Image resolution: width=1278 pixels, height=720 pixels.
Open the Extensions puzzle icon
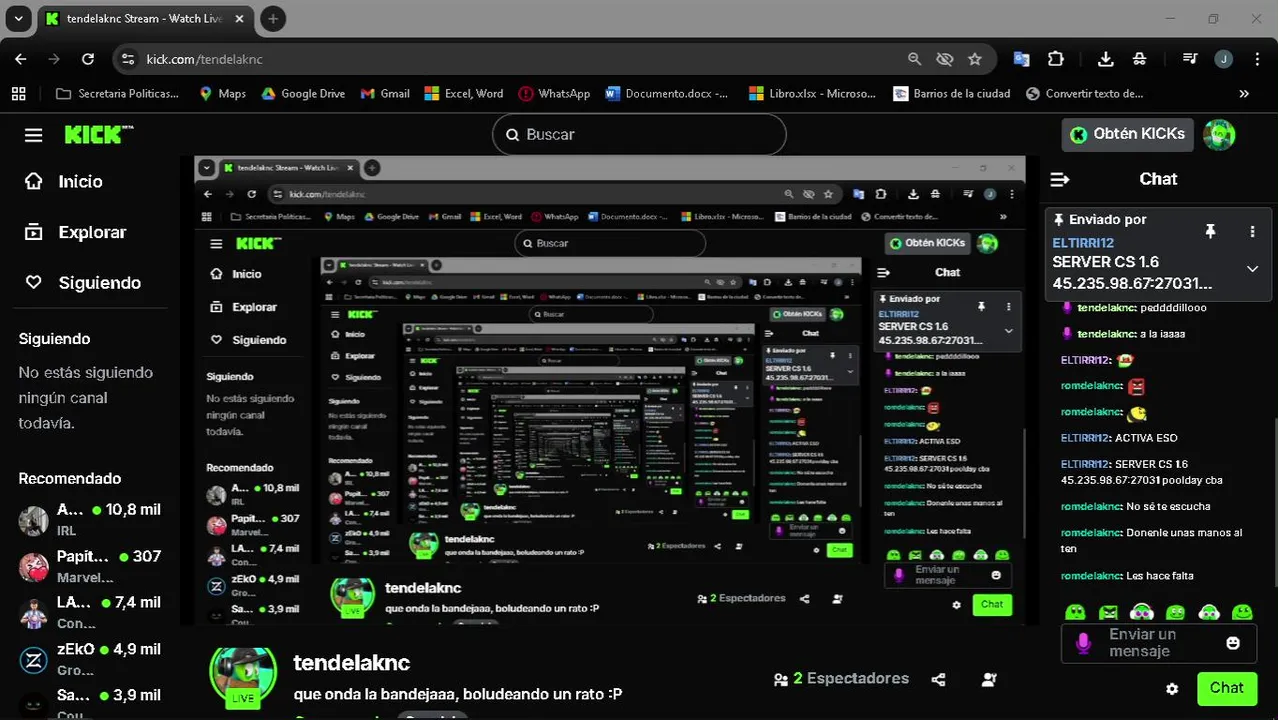tap(1056, 59)
